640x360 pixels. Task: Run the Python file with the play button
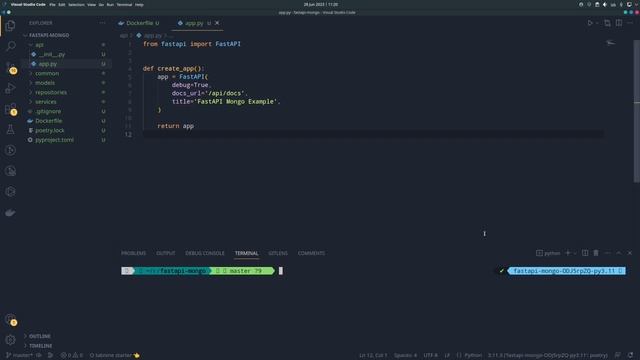point(590,23)
